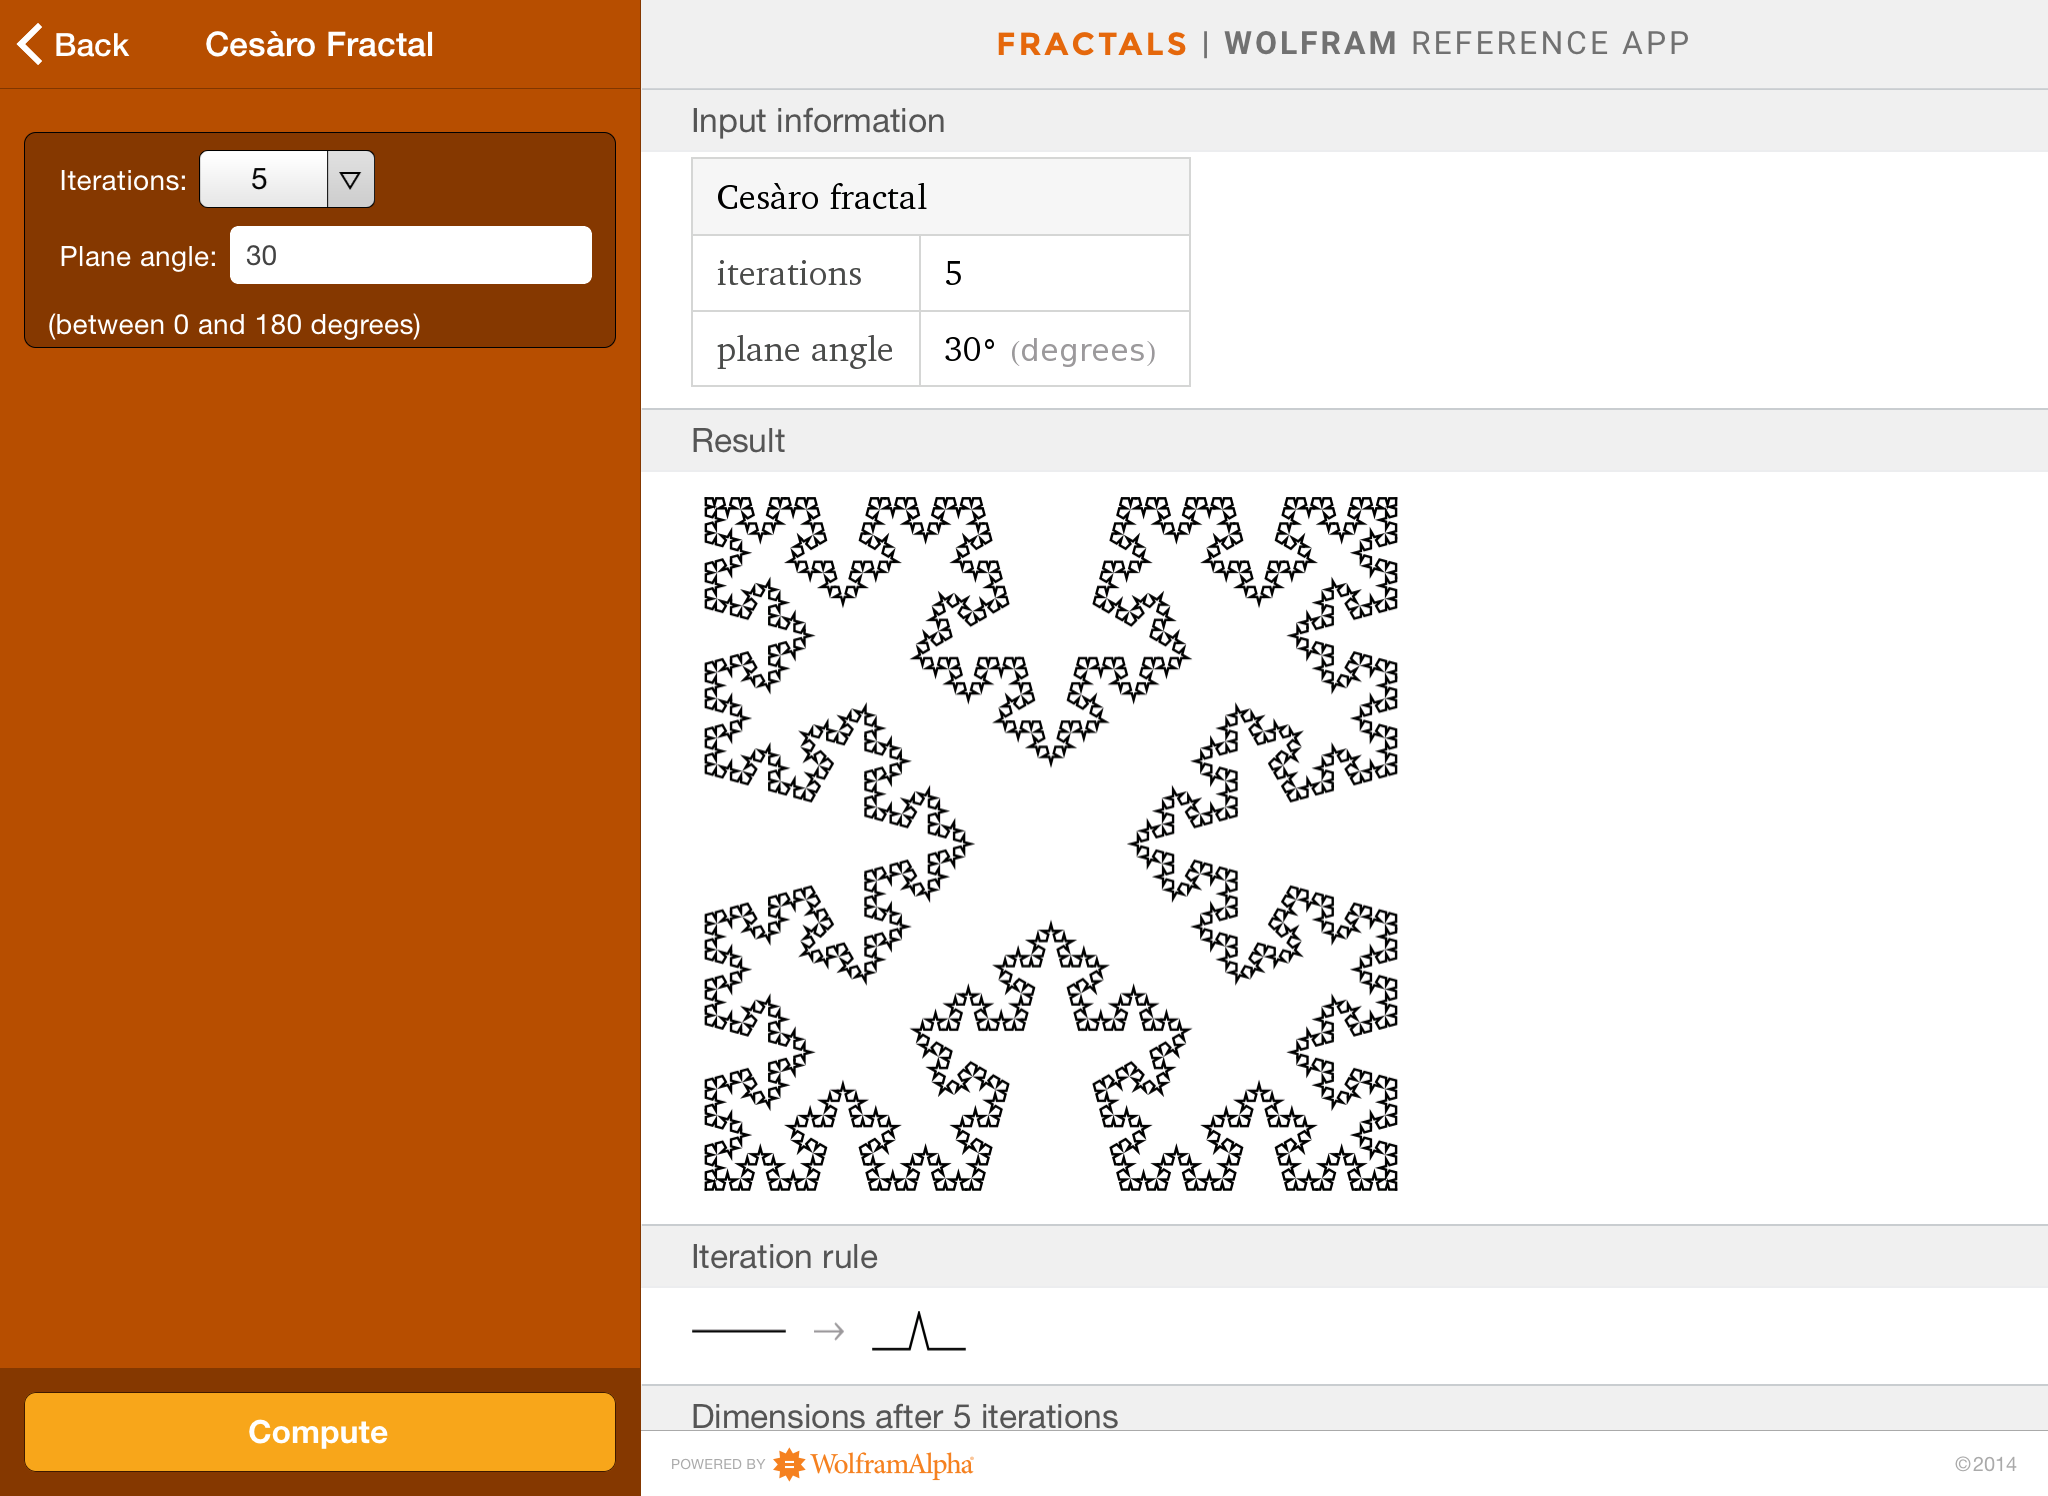The height and width of the screenshot is (1496, 2048).
Task: Click the WOLFRAM REFERENCE APP title
Action: 1456,44
